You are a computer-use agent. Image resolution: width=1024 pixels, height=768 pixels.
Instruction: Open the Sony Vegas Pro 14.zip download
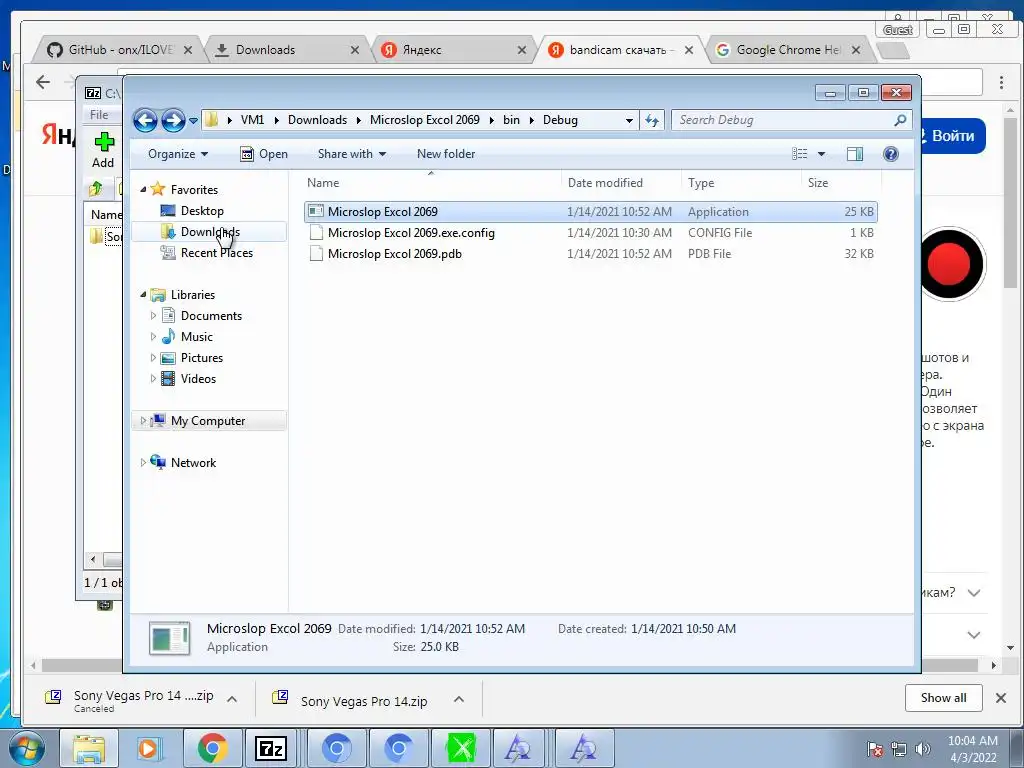tap(364, 701)
